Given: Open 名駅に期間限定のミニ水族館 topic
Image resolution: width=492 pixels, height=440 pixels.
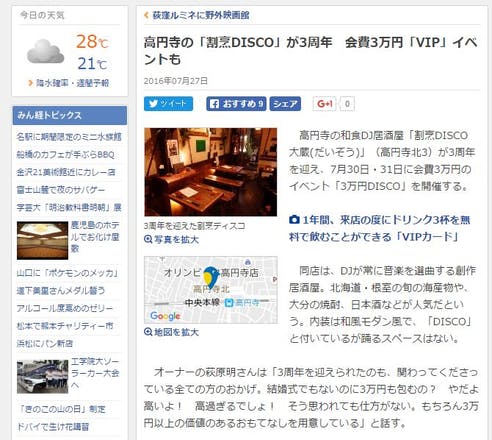Looking at the screenshot, I should click(x=69, y=137).
